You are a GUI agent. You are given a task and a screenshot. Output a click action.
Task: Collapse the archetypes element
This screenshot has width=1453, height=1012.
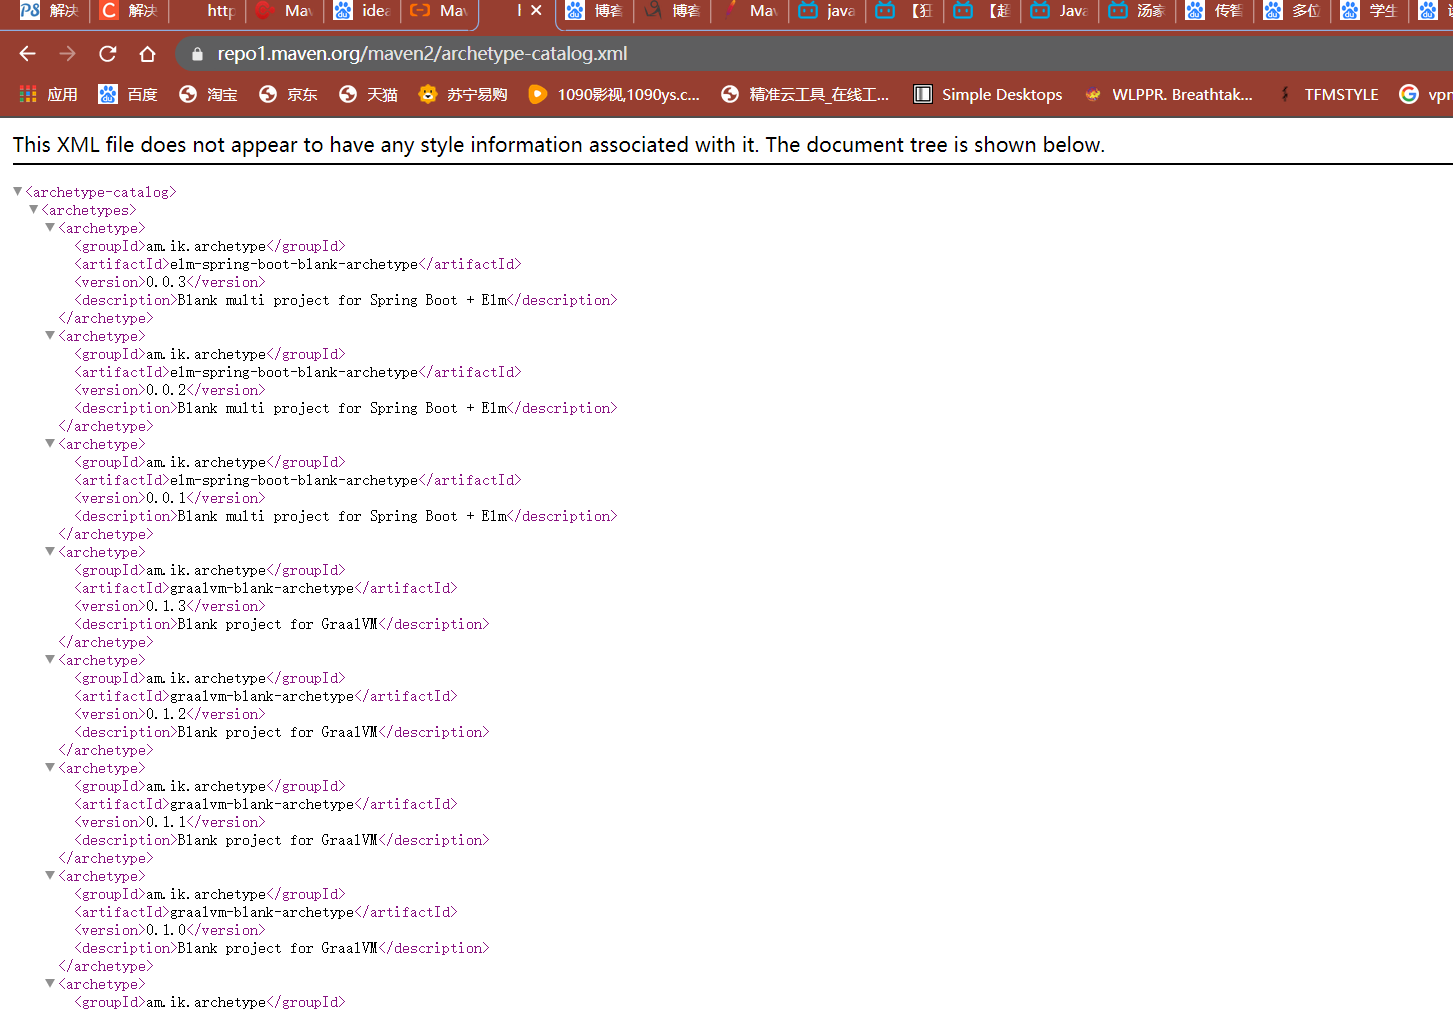pyautogui.click(x=33, y=209)
